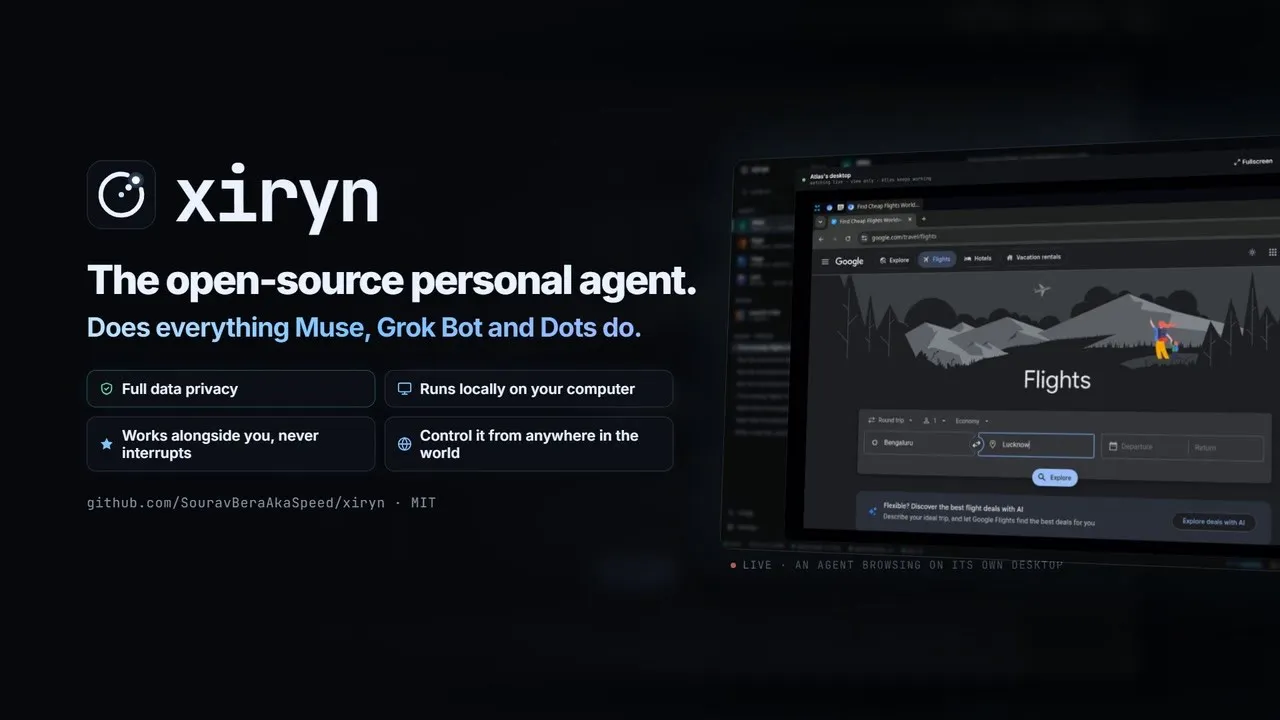
Task: Click the tab search chevron left of browser tab
Action: pyautogui.click(x=821, y=220)
